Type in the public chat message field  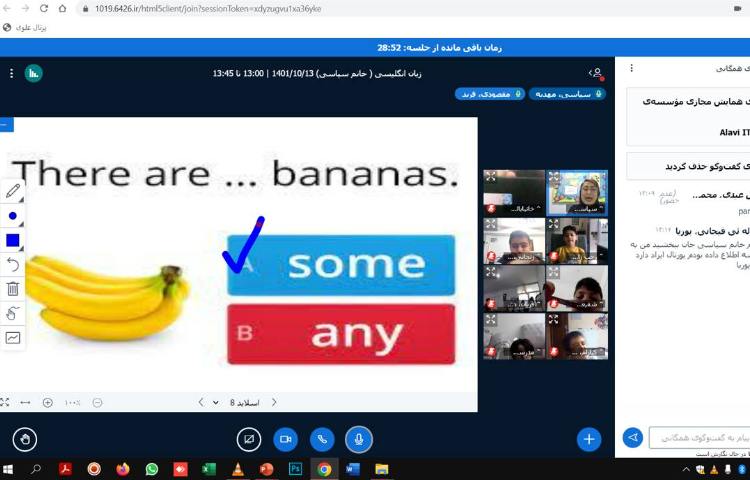pos(700,438)
